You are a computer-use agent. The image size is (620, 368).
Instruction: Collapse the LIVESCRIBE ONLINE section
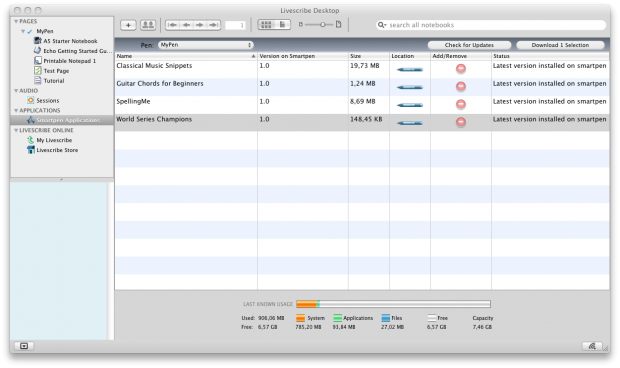point(16,130)
